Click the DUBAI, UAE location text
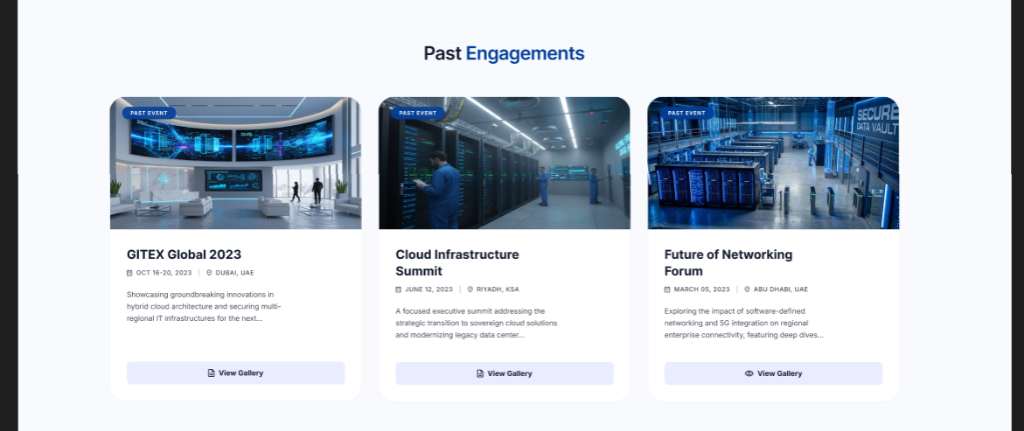The width and height of the screenshot is (1024, 431). coord(235,273)
